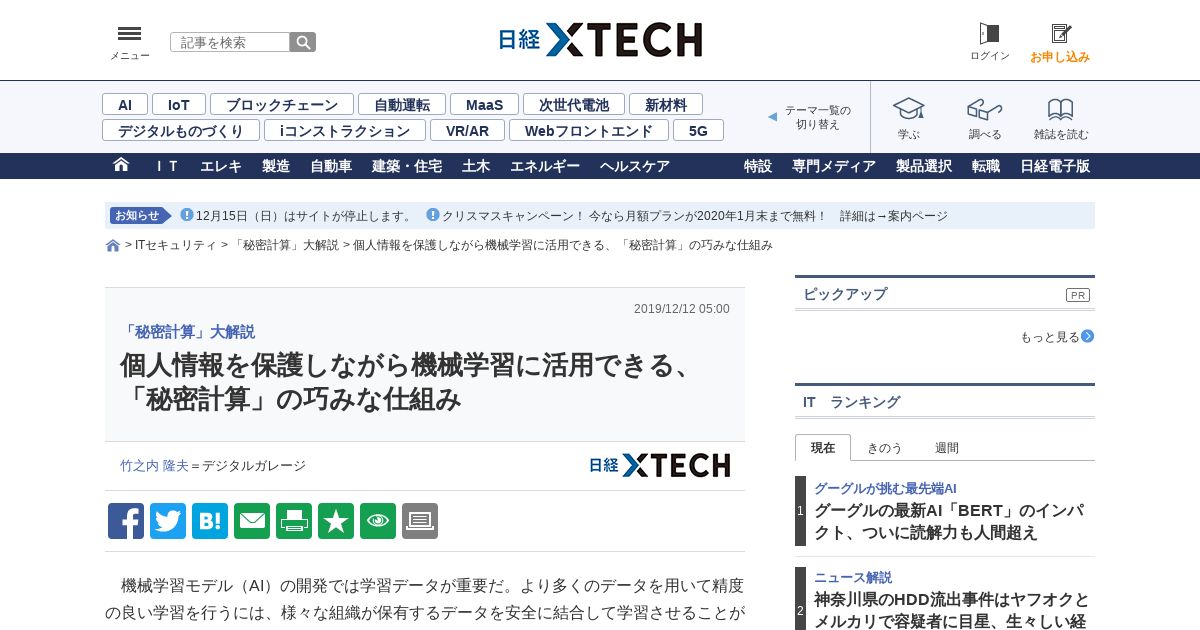Click the search magnifier button

click(x=303, y=42)
